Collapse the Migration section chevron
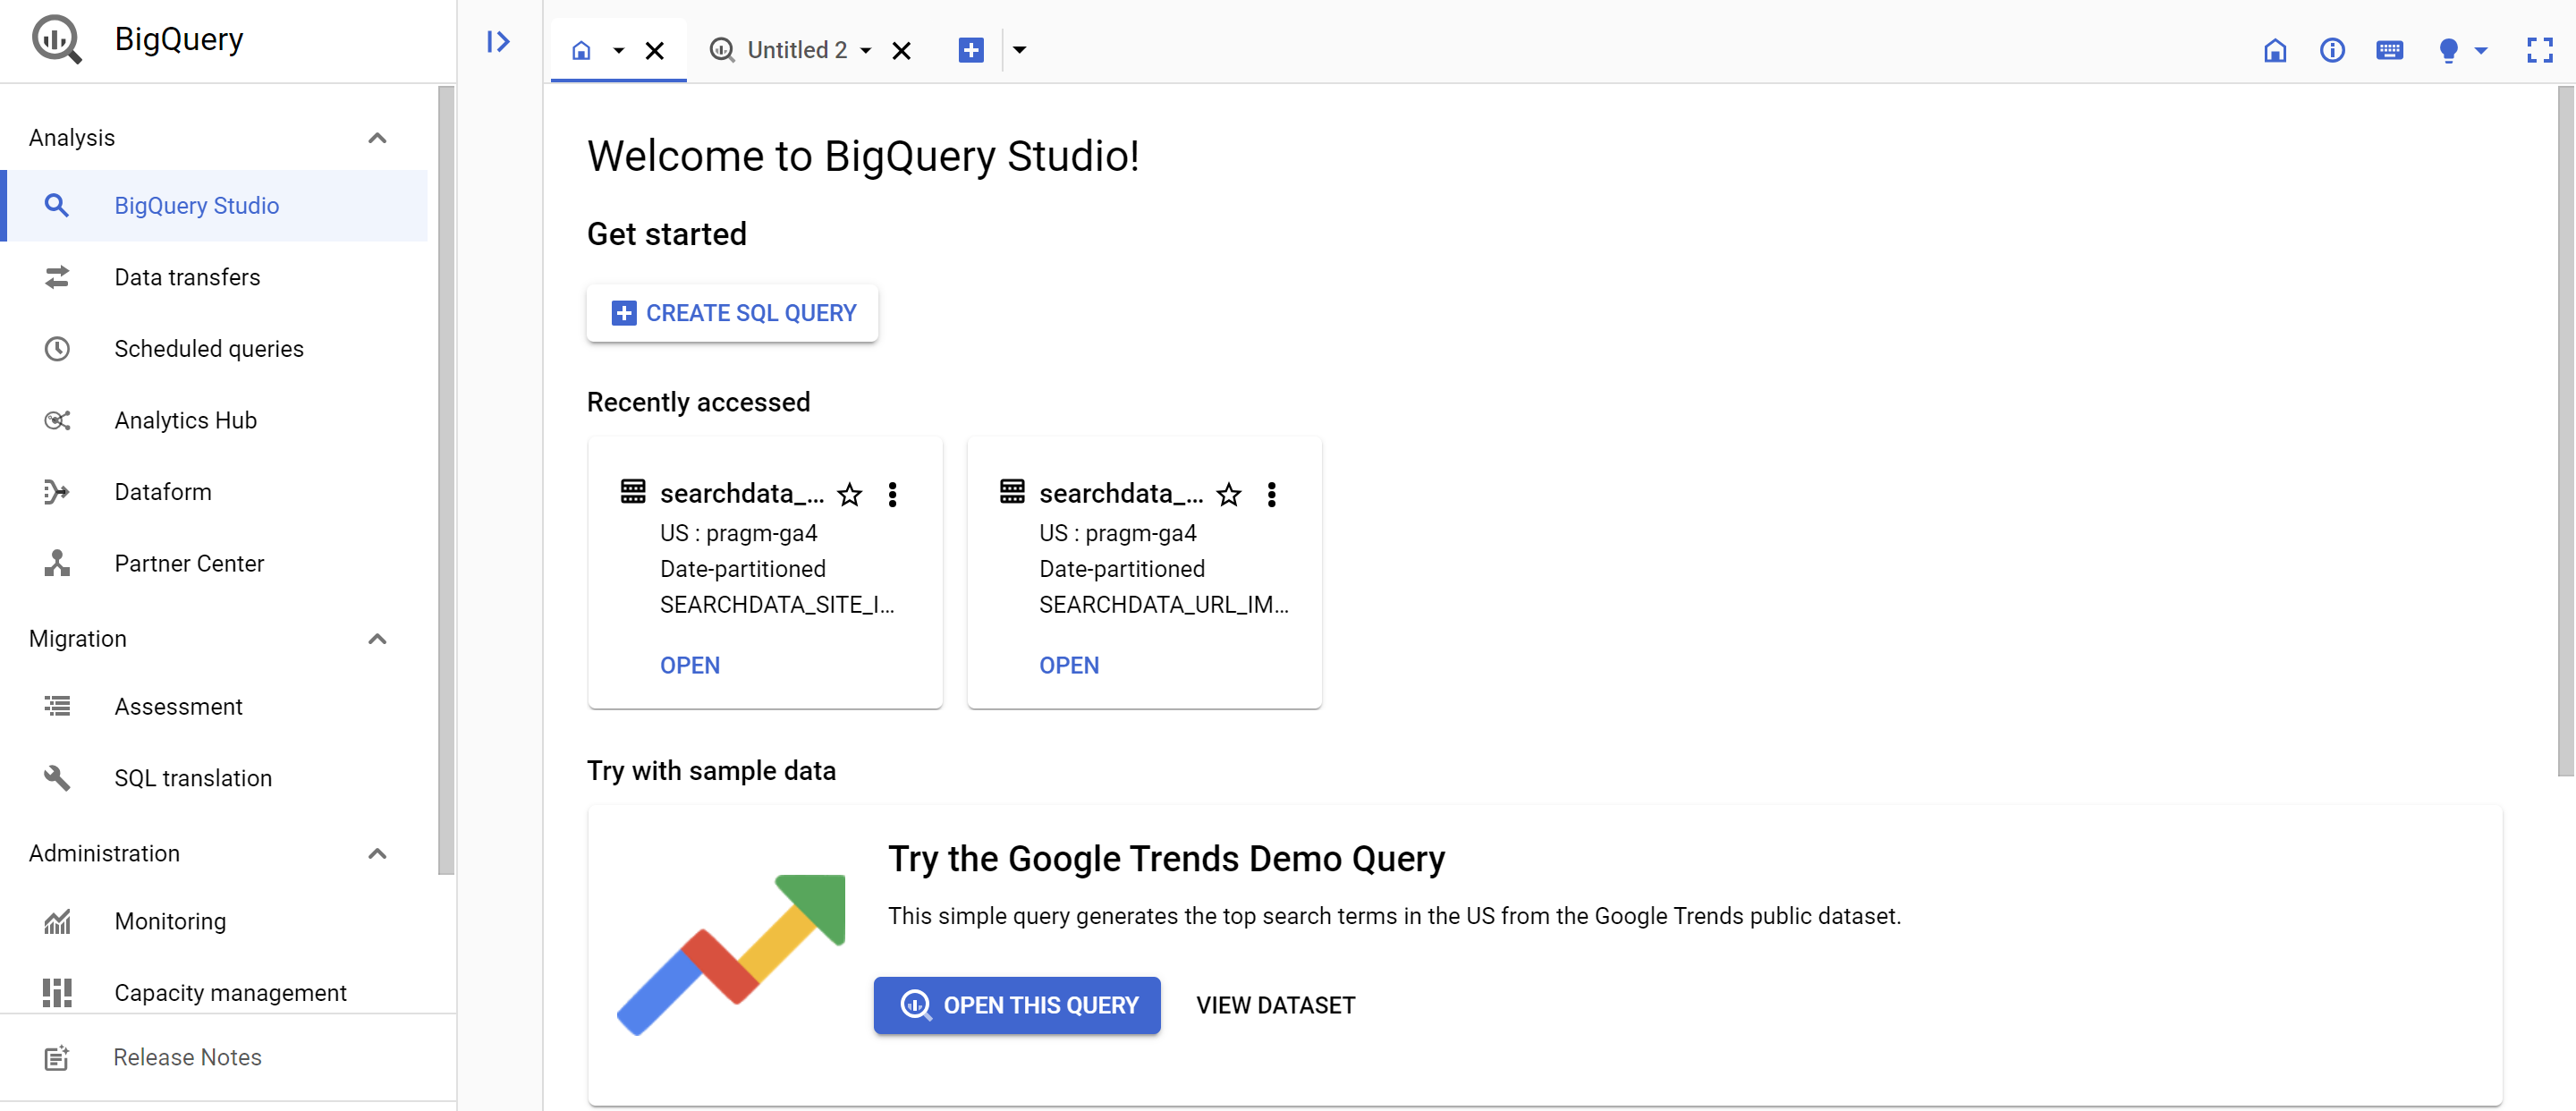 tap(377, 638)
